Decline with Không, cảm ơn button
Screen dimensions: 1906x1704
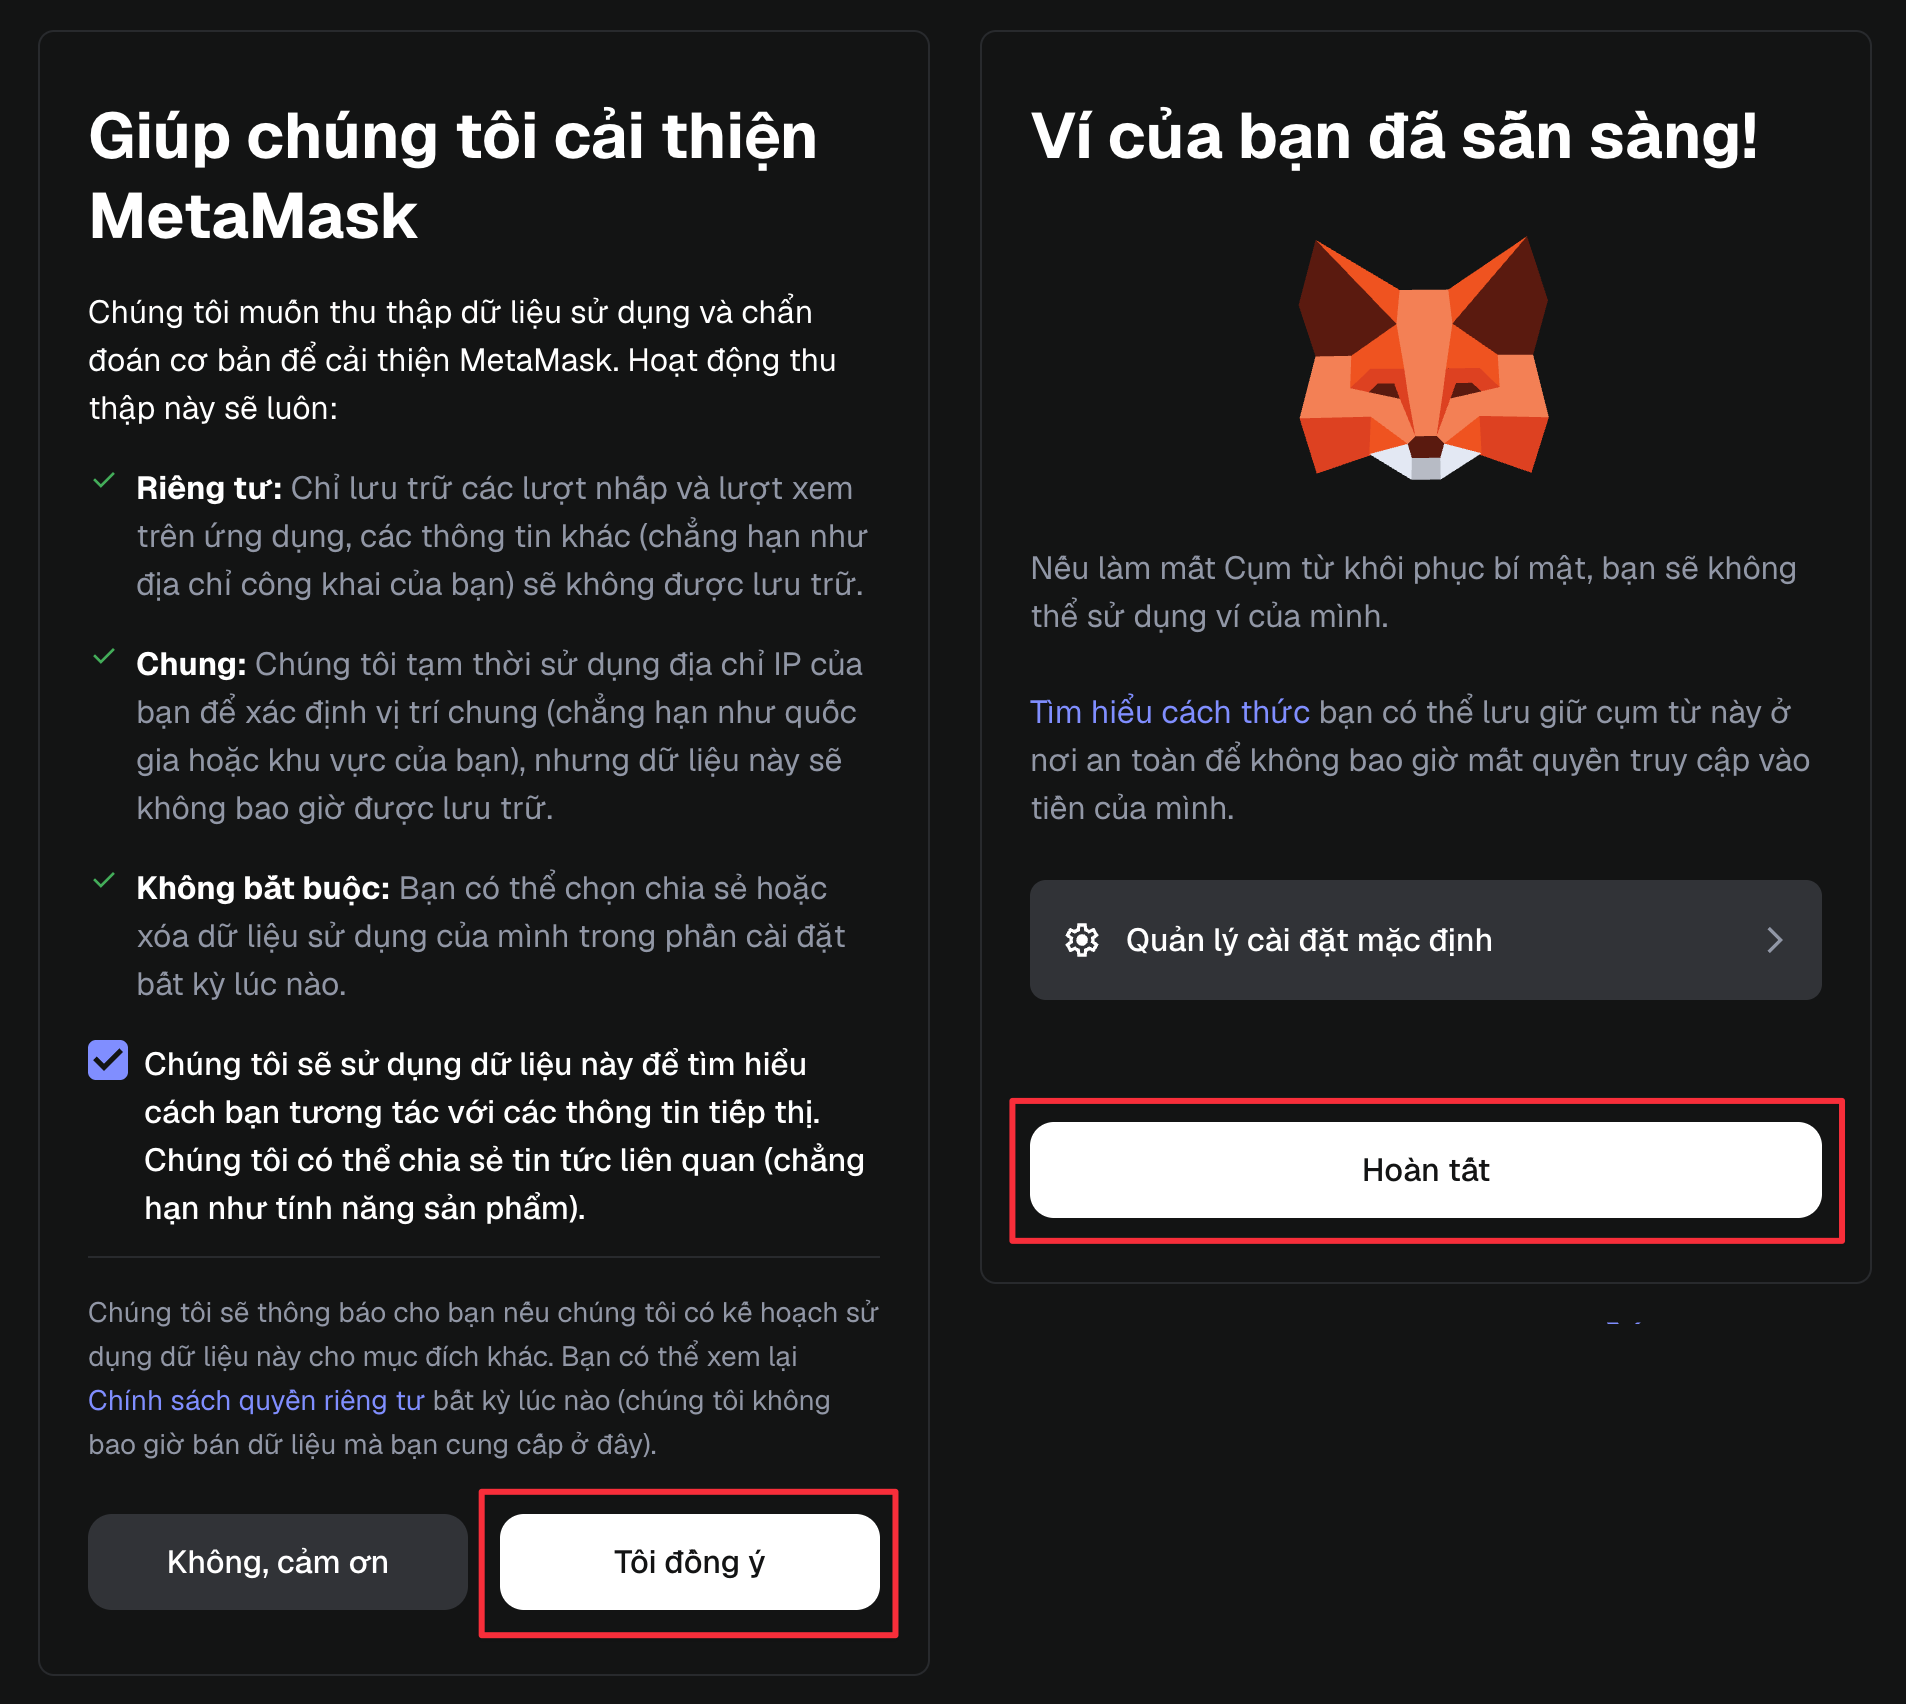[x=278, y=1562]
